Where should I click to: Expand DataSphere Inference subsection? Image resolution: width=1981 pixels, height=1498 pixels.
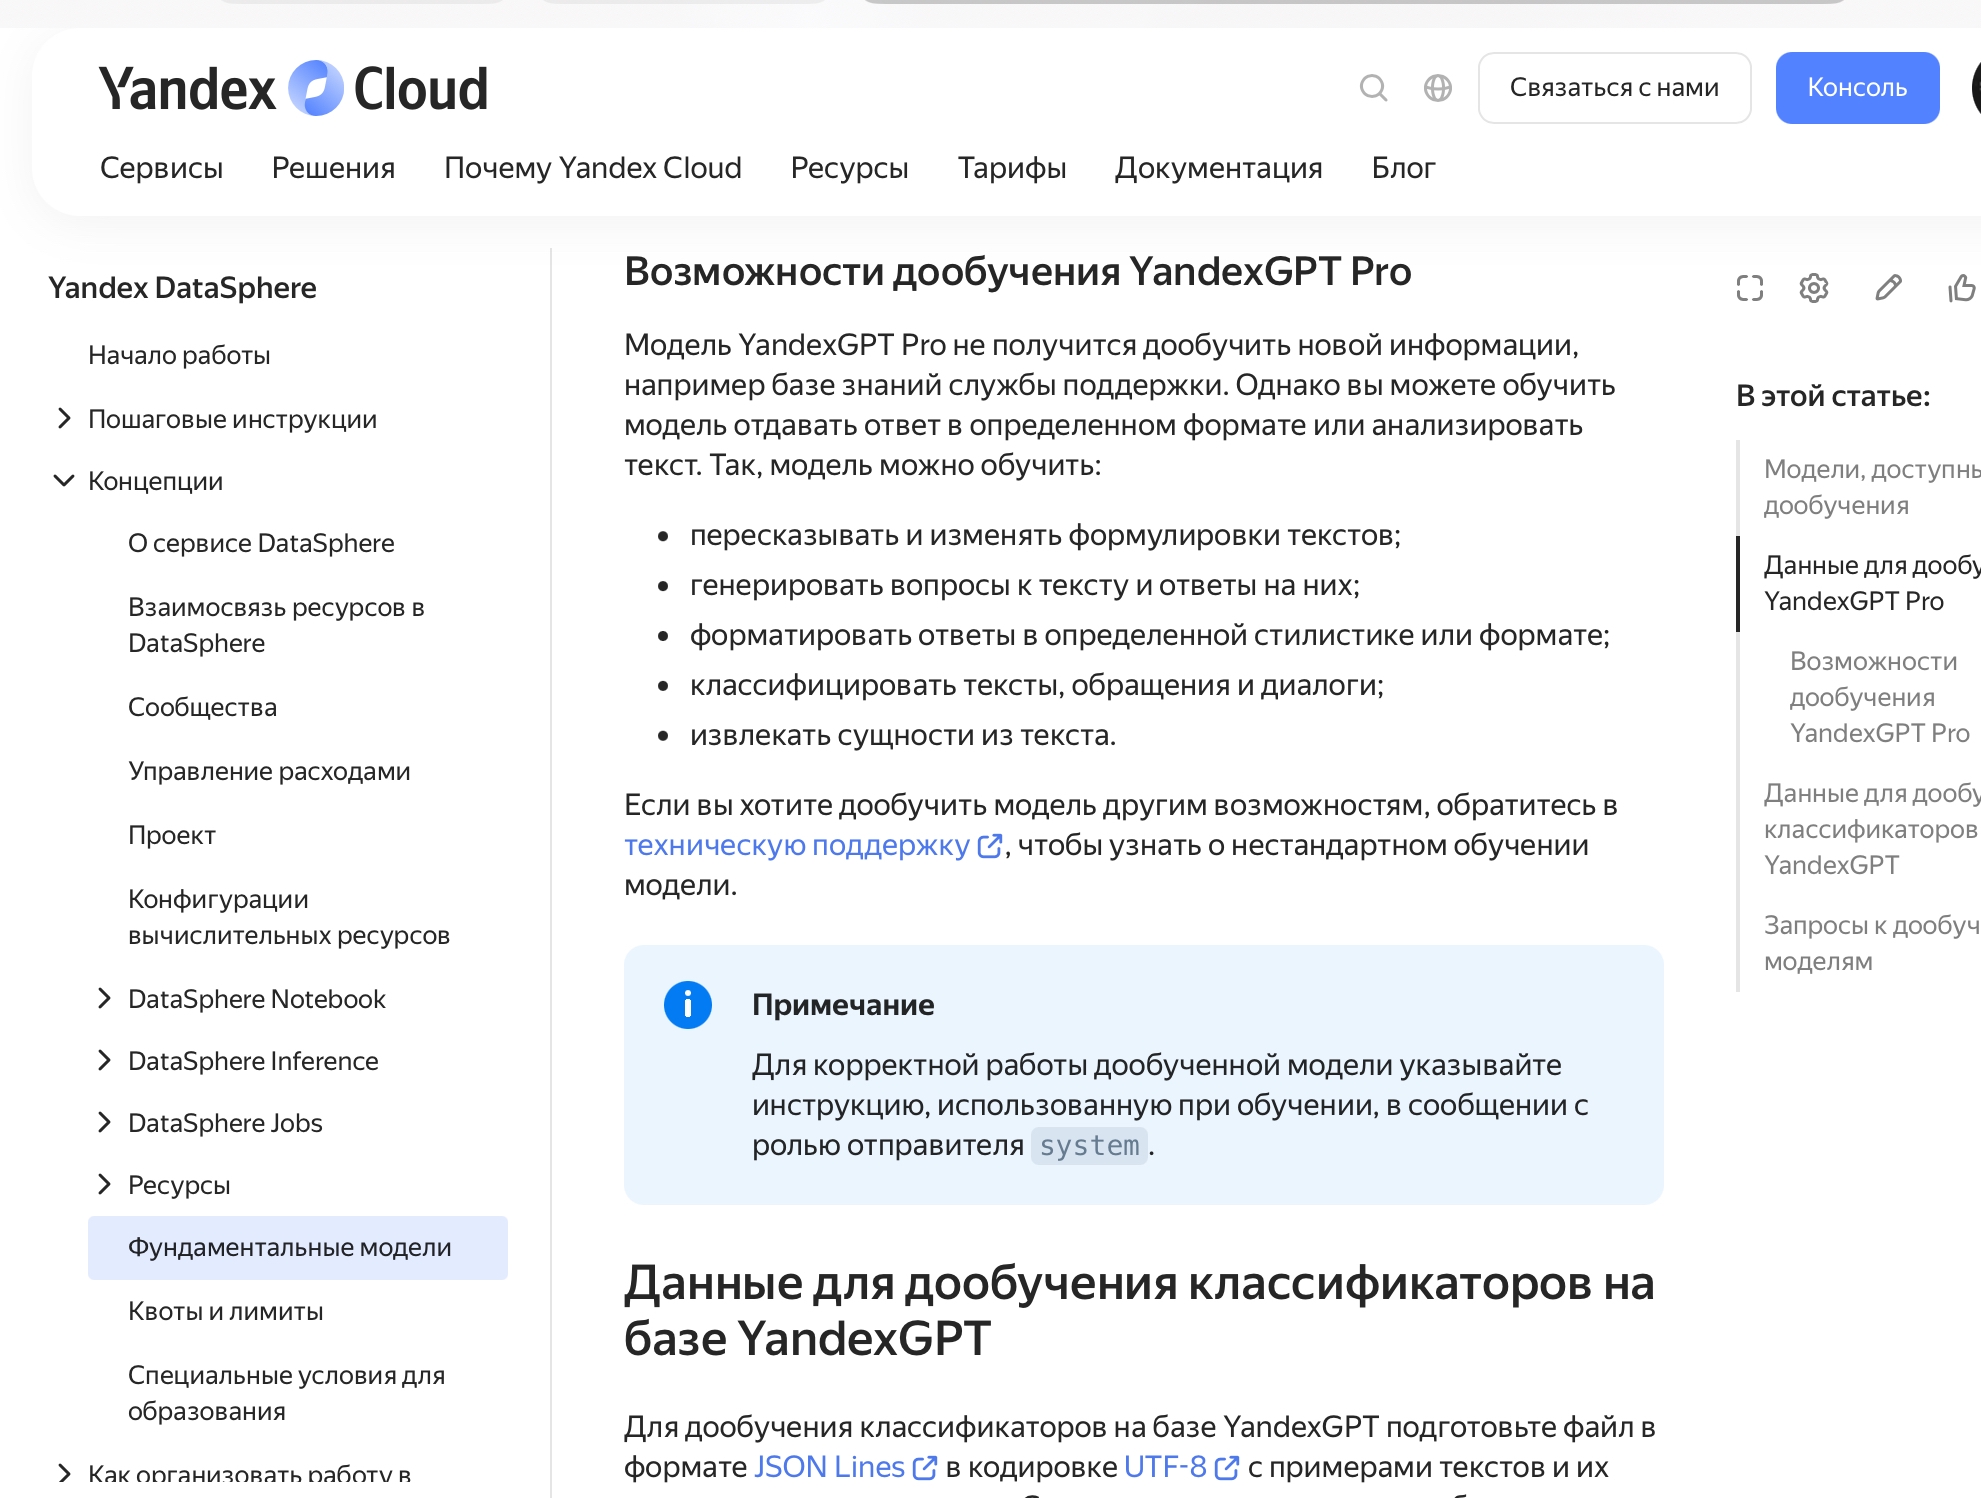coord(104,1060)
